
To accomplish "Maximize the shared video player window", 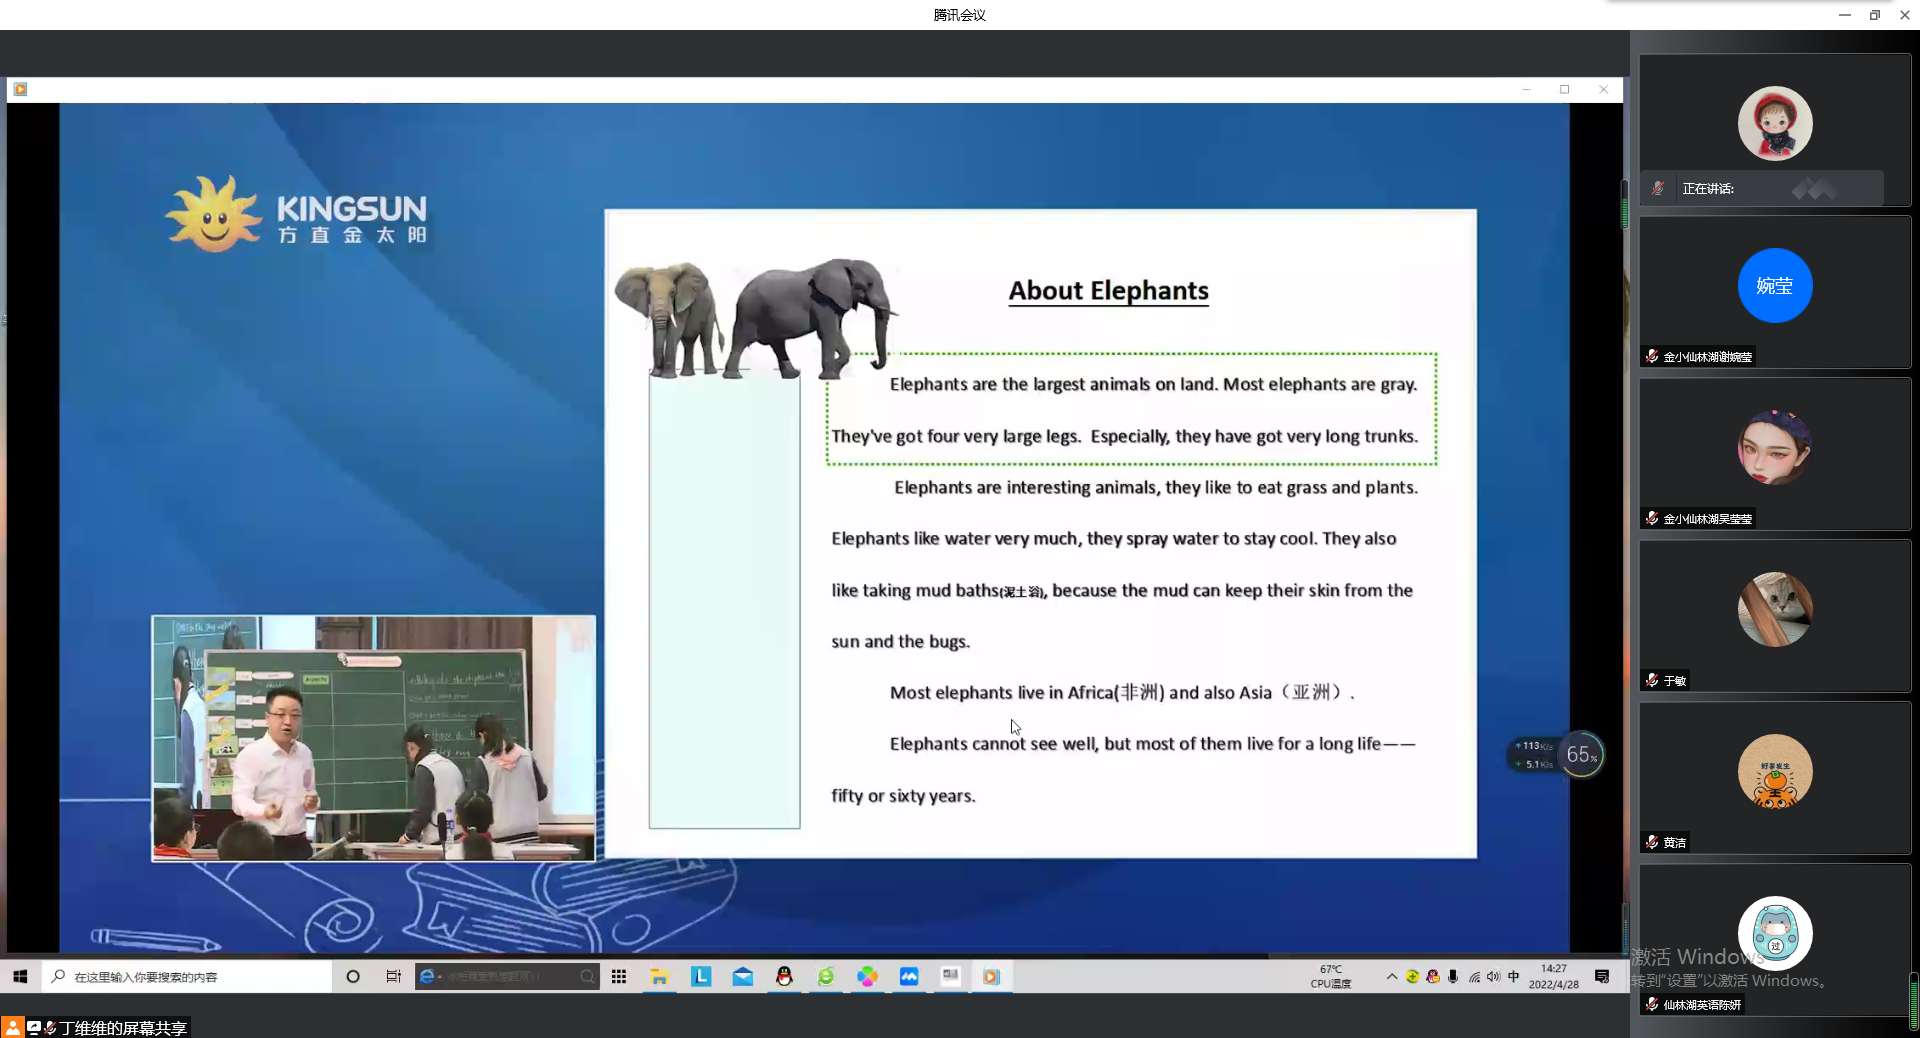I will (1565, 89).
